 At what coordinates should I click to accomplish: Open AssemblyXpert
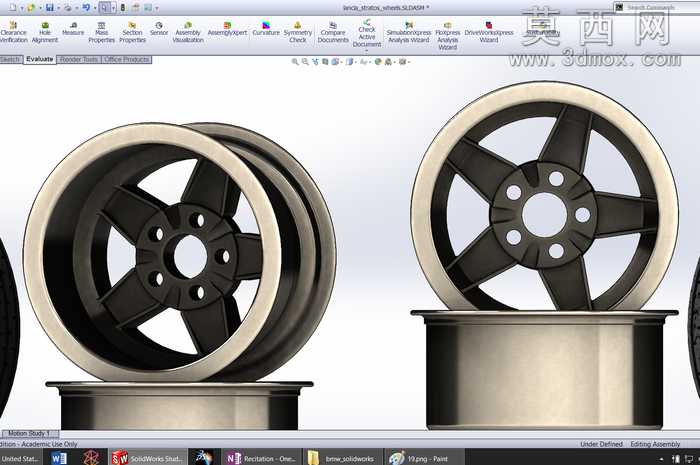tap(227, 29)
